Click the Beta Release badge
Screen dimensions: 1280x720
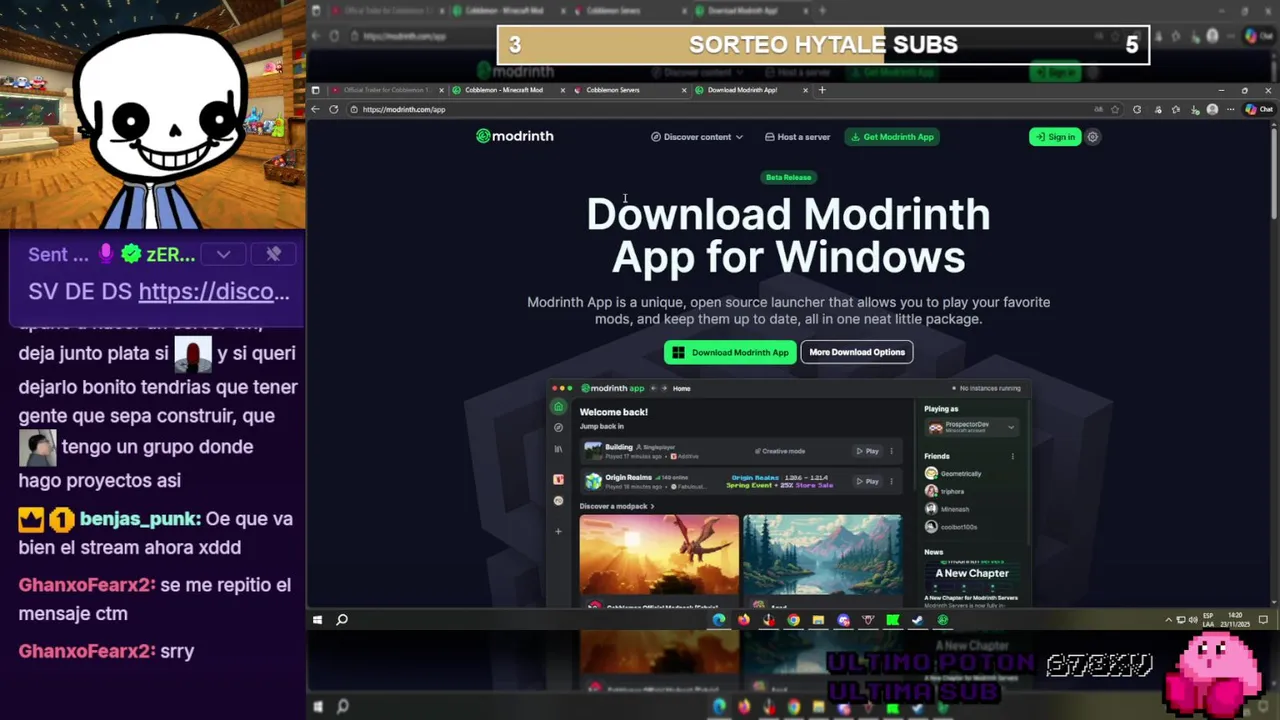click(x=788, y=177)
